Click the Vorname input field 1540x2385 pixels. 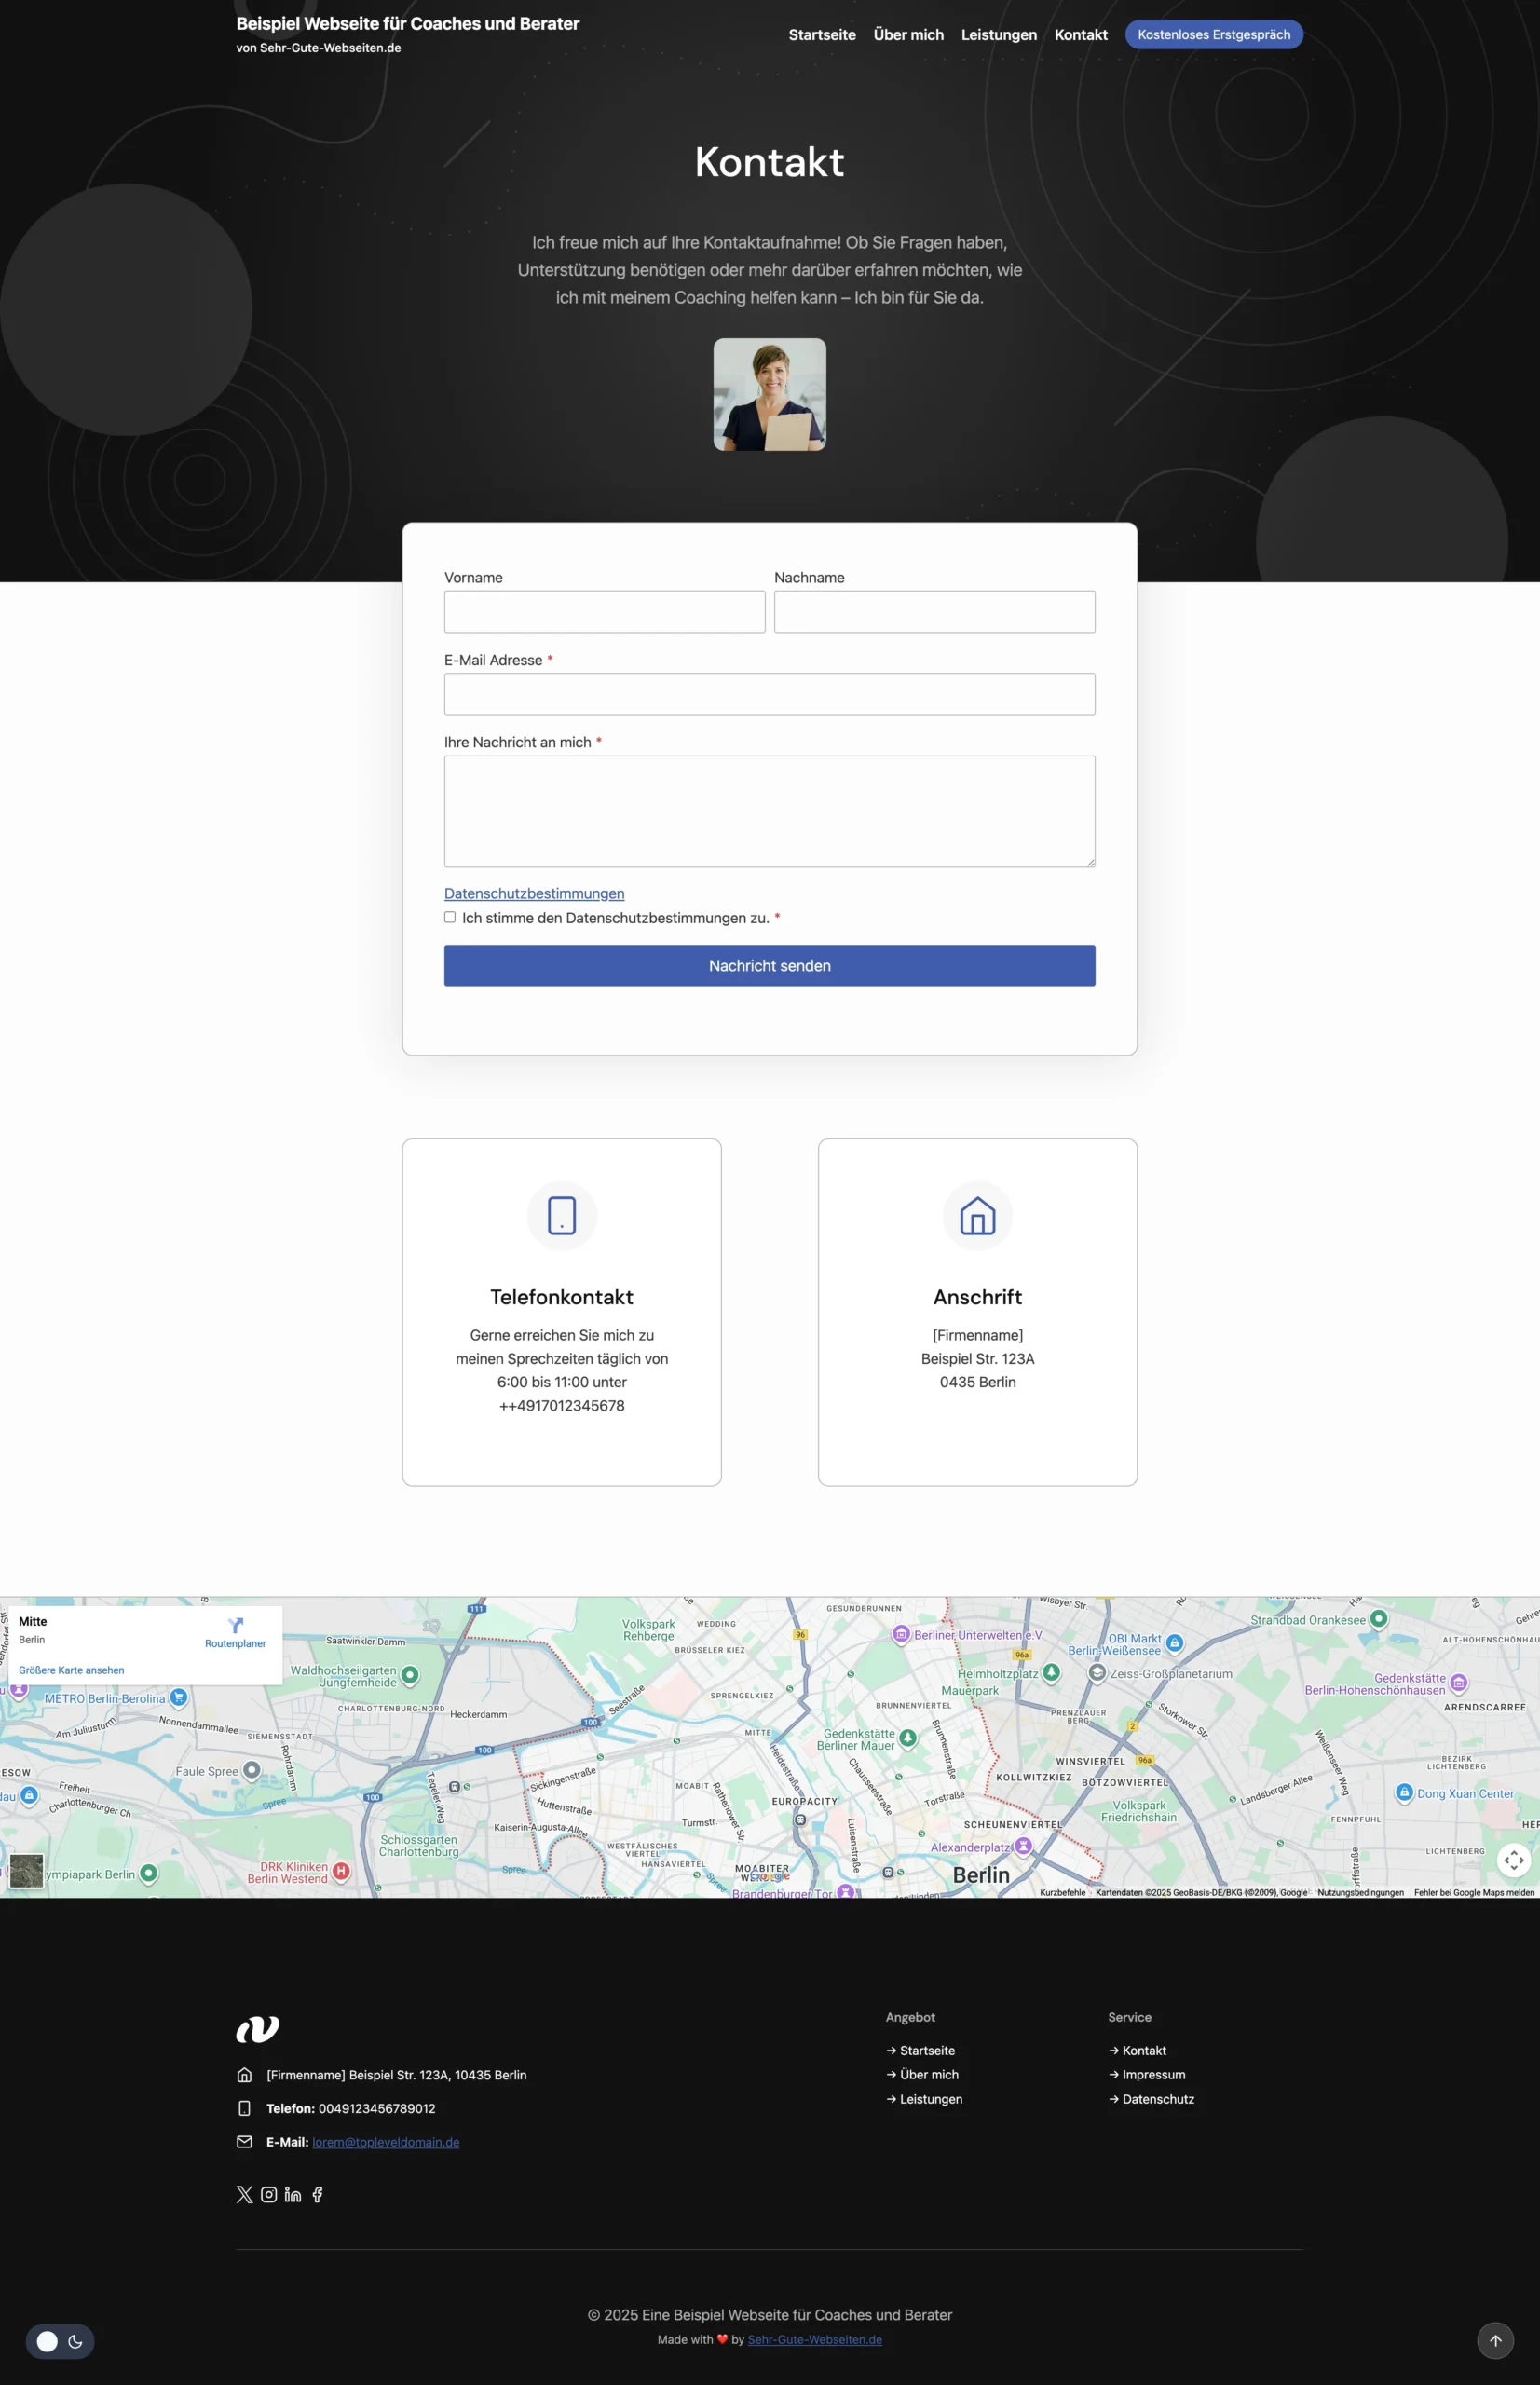(604, 611)
